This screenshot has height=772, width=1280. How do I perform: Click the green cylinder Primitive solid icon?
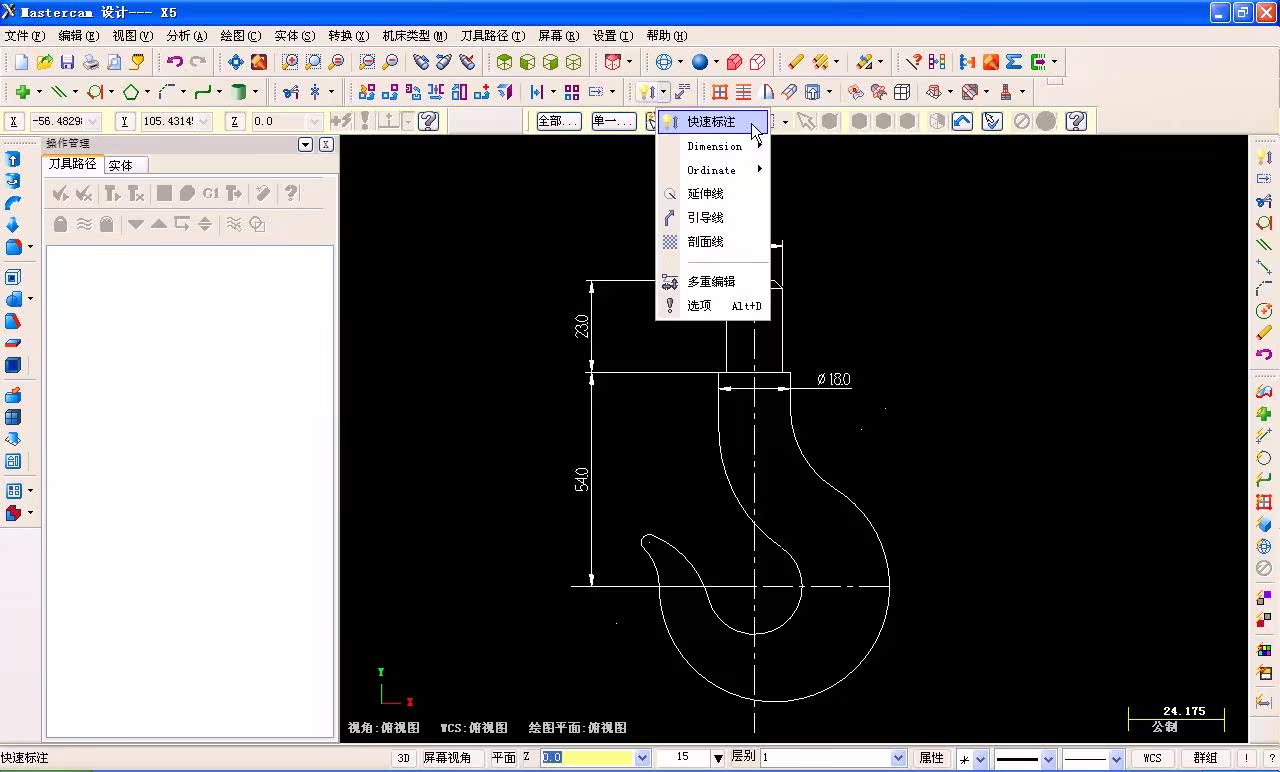pos(239,92)
